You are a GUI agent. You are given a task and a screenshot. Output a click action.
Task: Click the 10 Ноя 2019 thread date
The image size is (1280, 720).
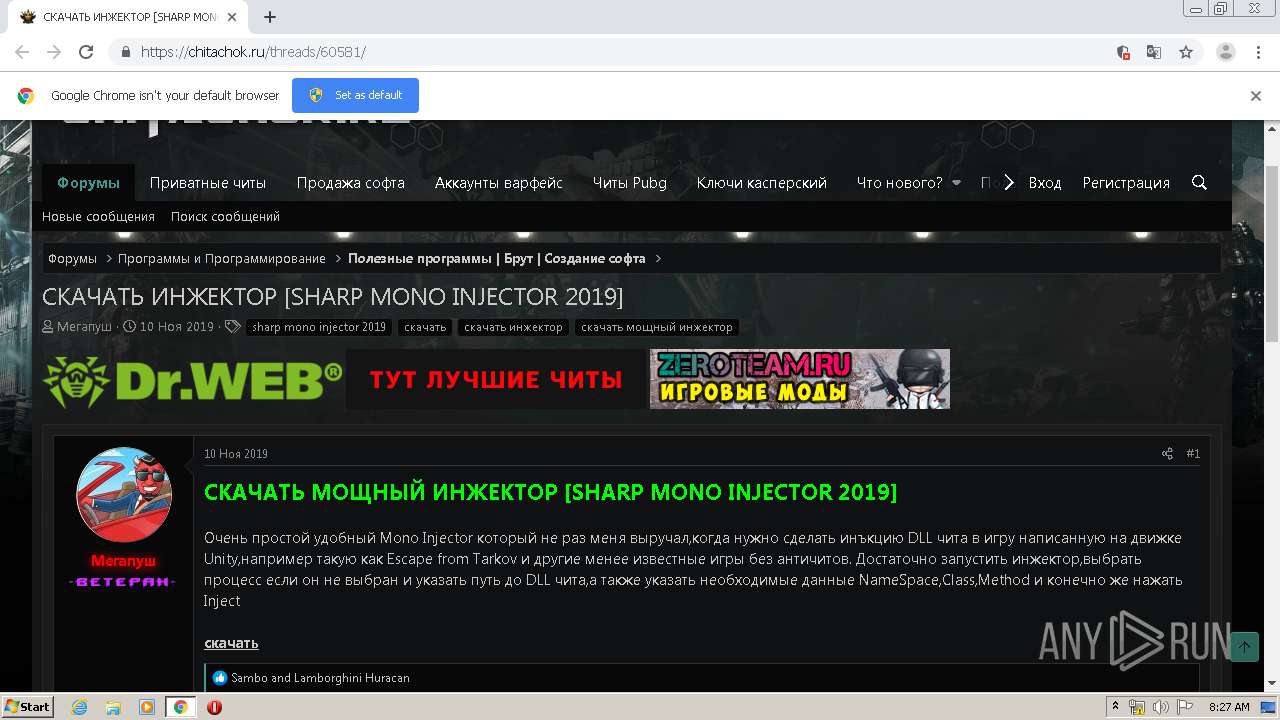[x=177, y=327]
